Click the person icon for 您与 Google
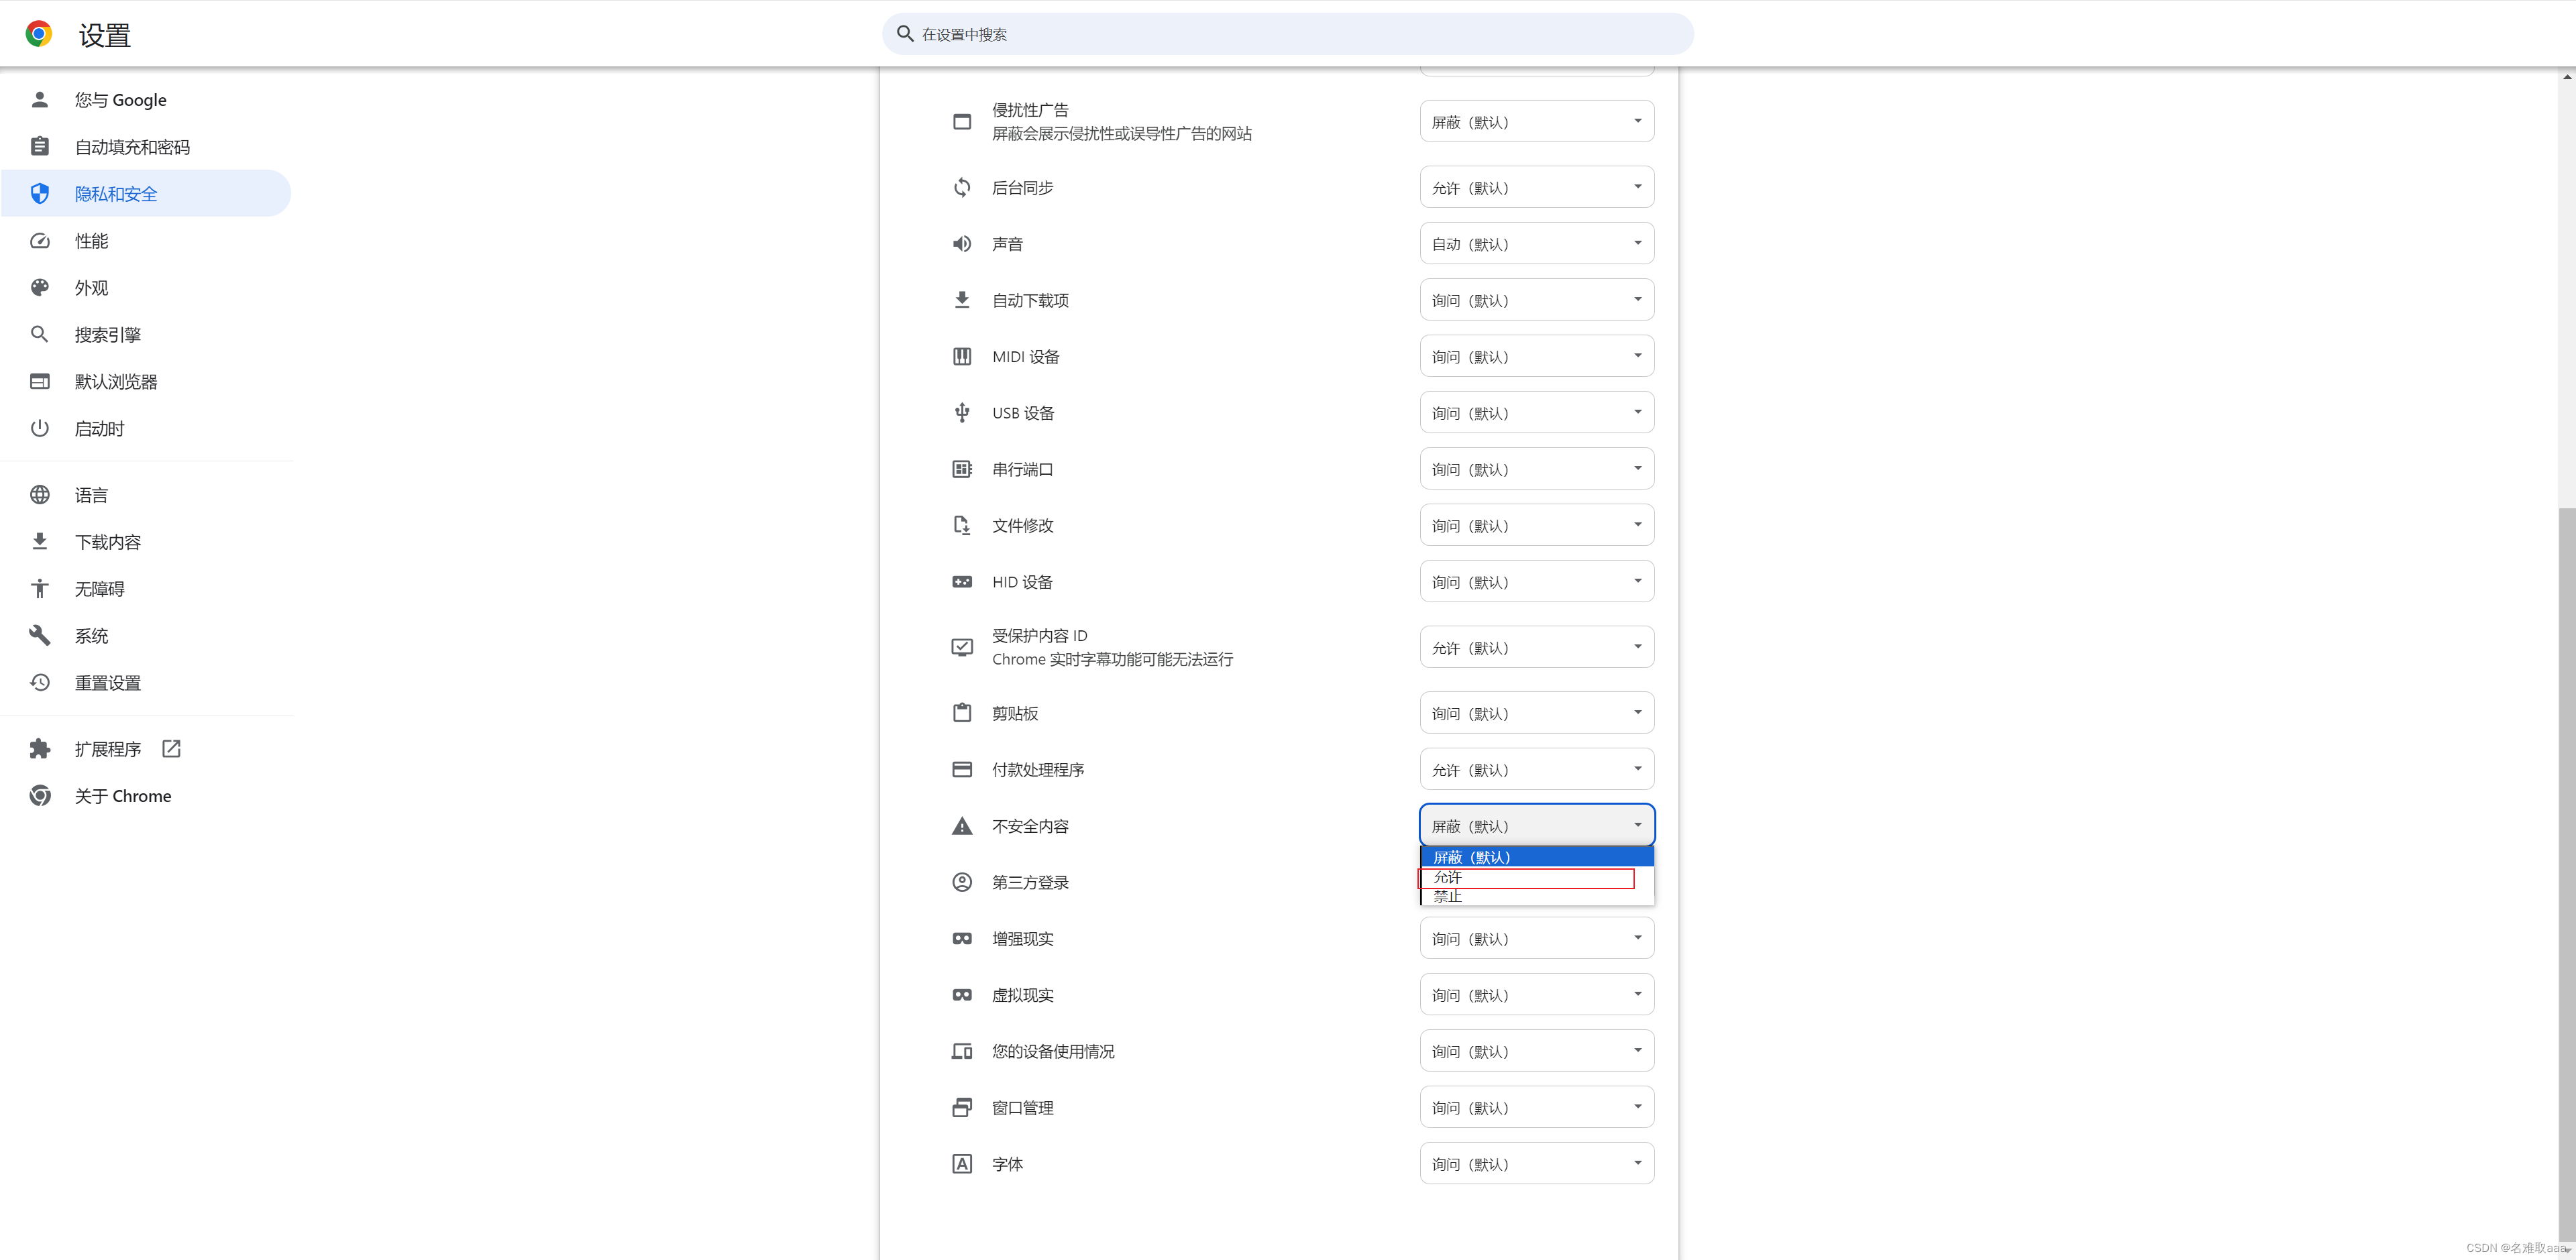This screenshot has height=1260, width=2576. click(40, 100)
